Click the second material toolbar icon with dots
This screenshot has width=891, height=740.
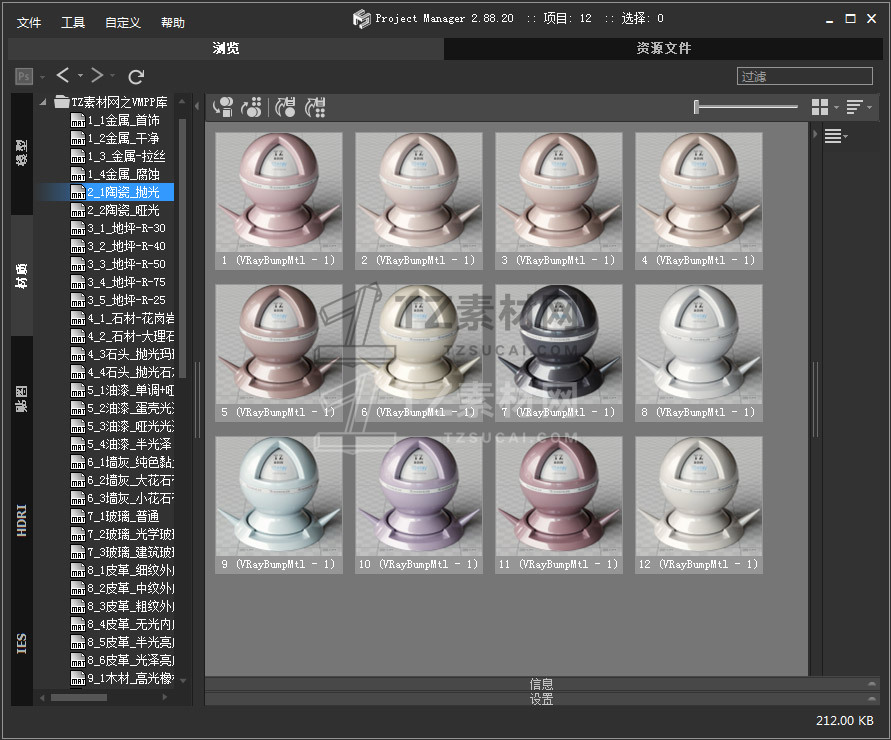[253, 107]
